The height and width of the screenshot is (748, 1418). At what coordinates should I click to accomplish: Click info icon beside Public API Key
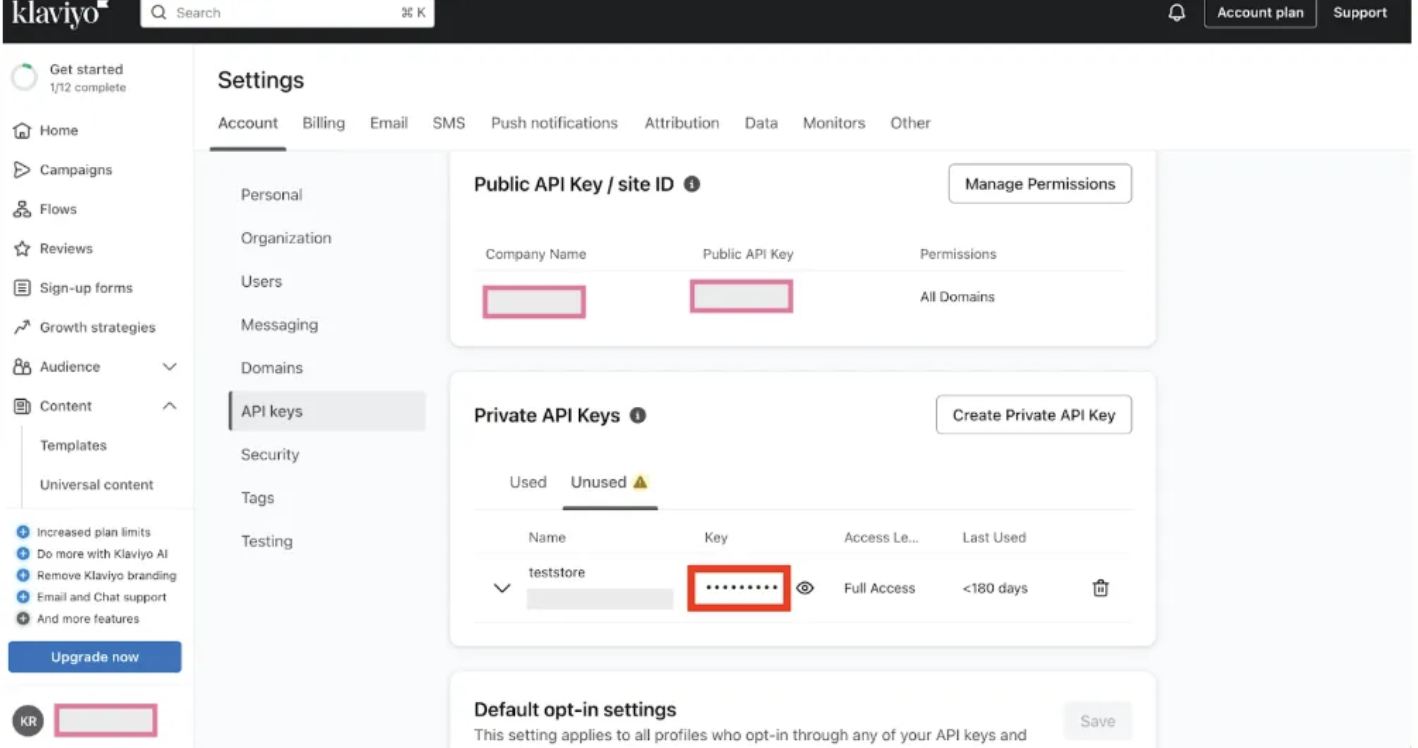click(x=692, y=184)
